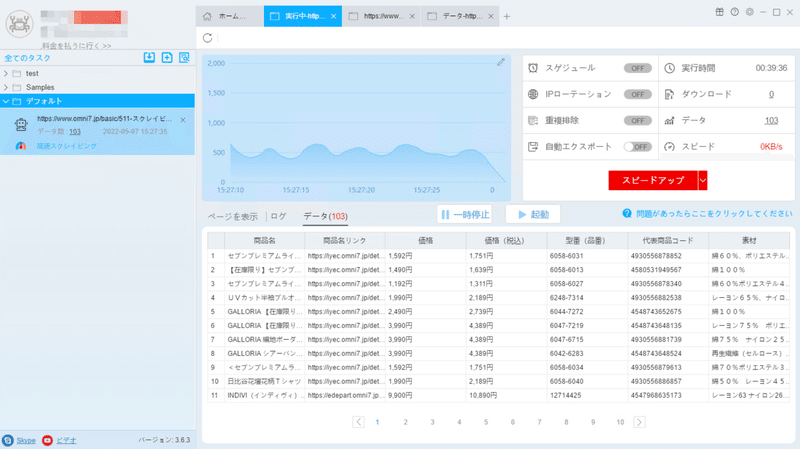
Task: Click the refresh icon below the tabs
Action: click(x=207, y=38)
